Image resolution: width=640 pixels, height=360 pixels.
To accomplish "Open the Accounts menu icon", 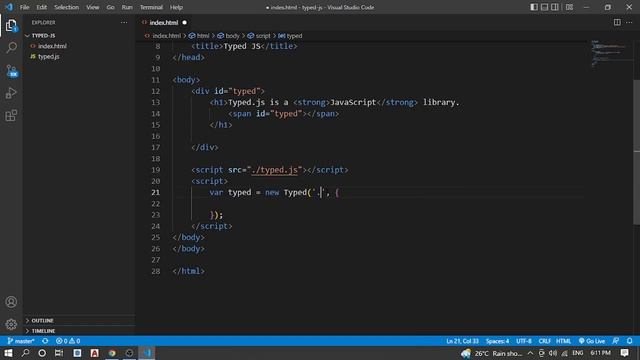I will point(11,302).
